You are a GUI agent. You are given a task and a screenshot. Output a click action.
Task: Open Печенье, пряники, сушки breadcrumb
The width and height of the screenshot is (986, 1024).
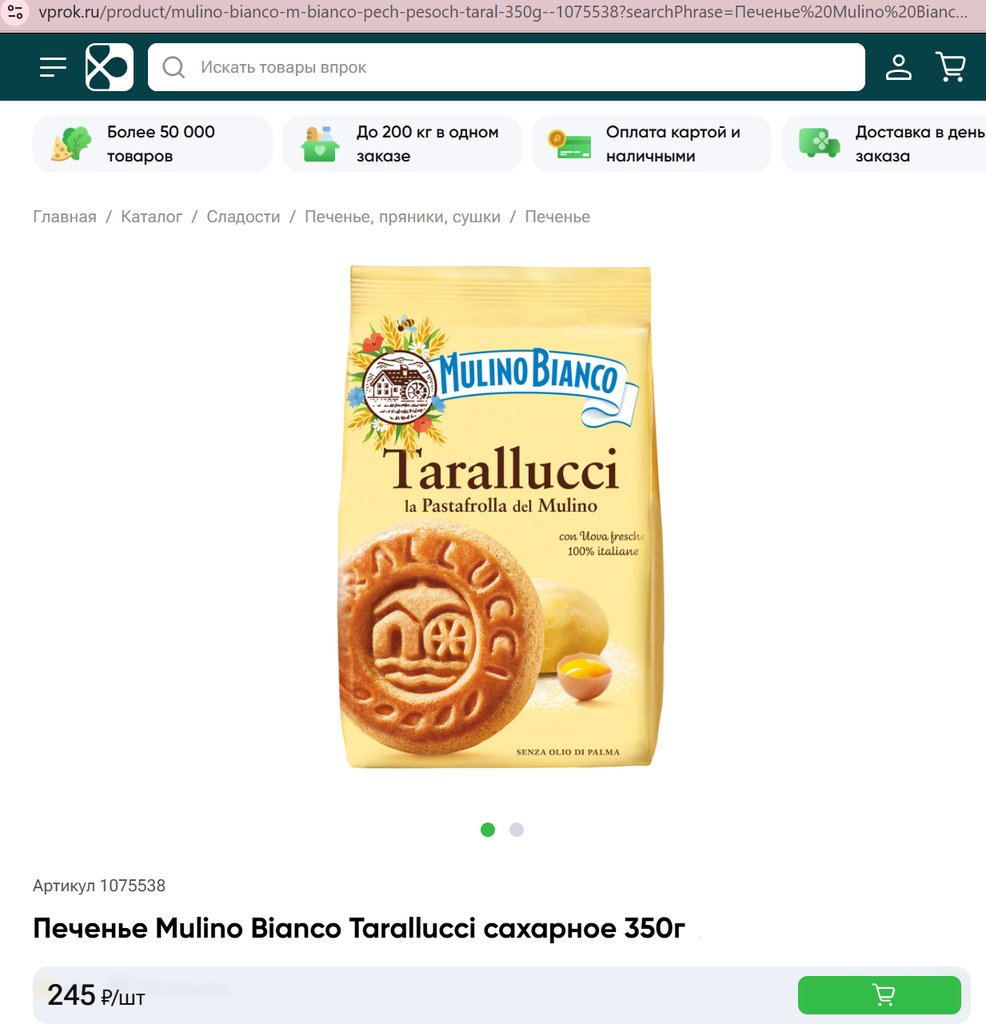(x=402, y=217)
